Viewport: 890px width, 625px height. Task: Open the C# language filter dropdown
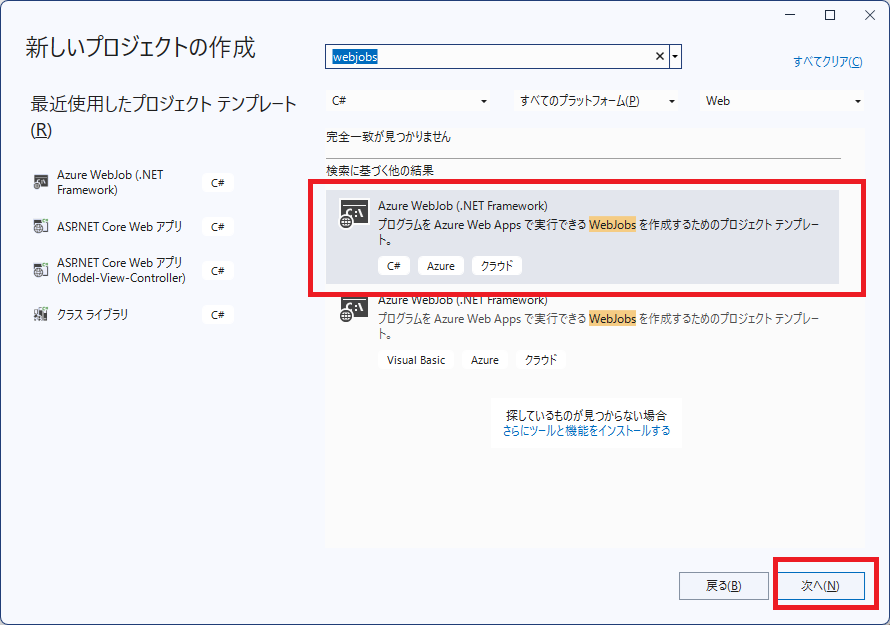click(409, 101)
